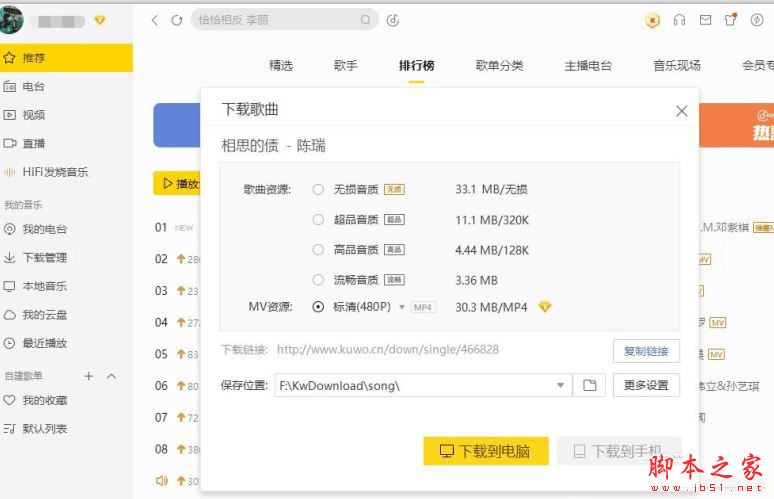Click the 高品 badge beside 高品音质
This screenshot has height=499, width=774.
(x=394, y=250)
